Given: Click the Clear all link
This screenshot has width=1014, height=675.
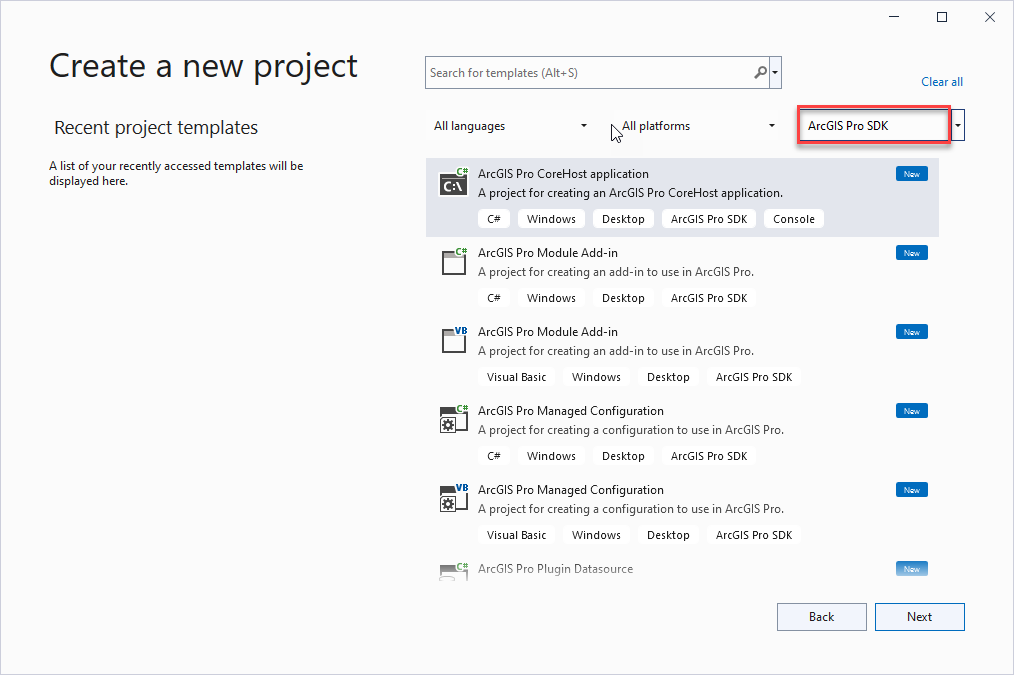Looking at the screenshot, I should click(x=941, y=81).
